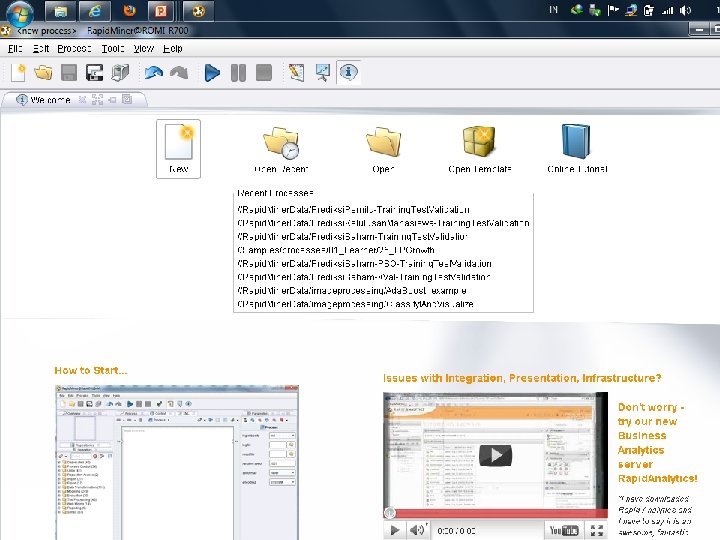Click the Redo gray arrow icon

click(x=179, y=73)
